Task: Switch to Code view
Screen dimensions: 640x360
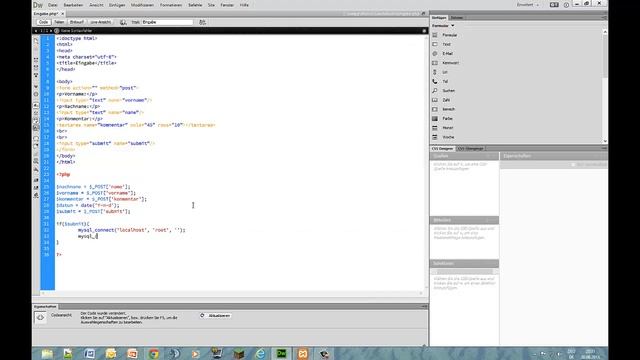Action: tap(43, 22)
